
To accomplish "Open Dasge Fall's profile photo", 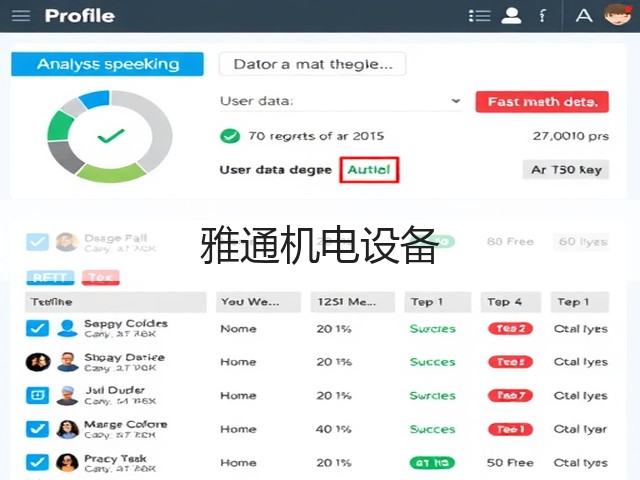I will (67, 242).
